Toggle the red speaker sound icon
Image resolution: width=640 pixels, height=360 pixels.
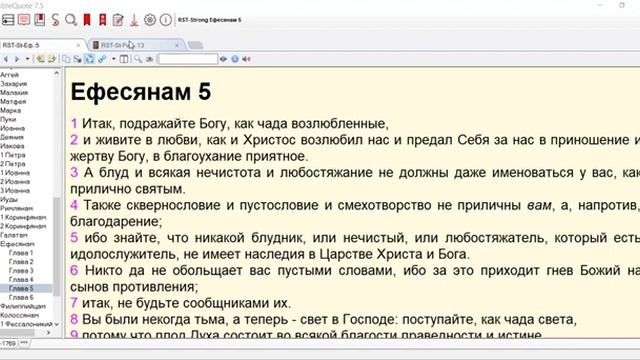pos(246,59)
